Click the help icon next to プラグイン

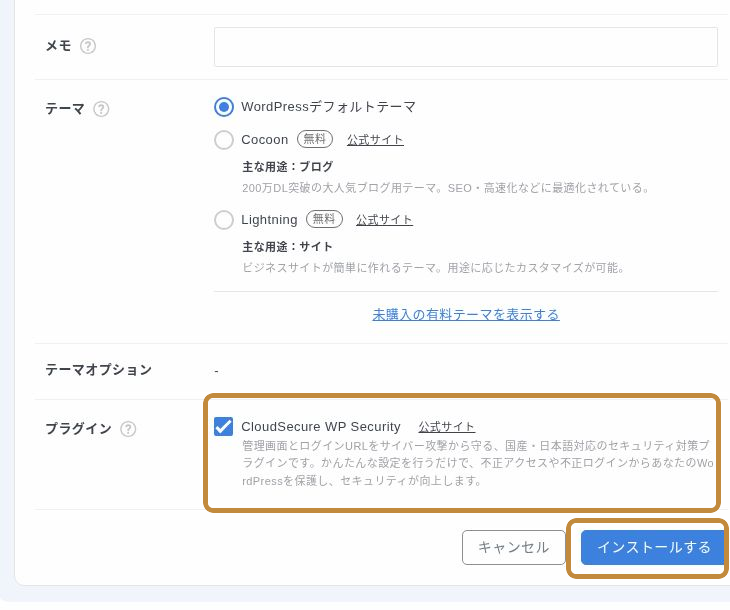pos(128,429)
